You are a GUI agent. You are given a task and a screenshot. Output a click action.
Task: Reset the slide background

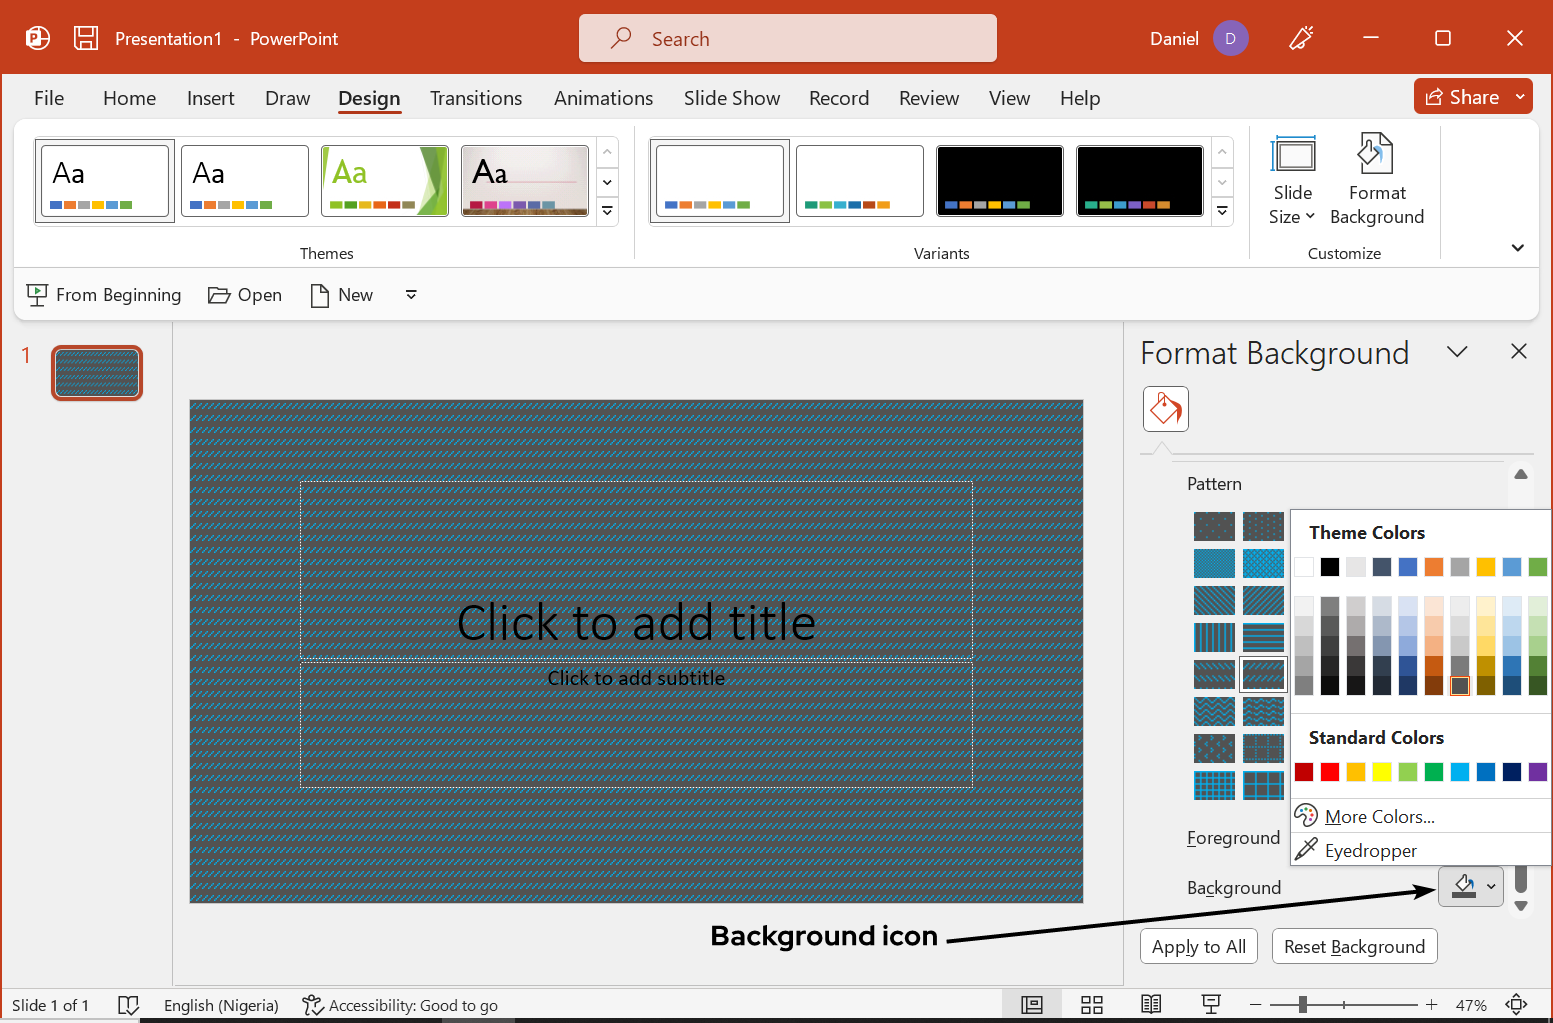[1354, 946]
